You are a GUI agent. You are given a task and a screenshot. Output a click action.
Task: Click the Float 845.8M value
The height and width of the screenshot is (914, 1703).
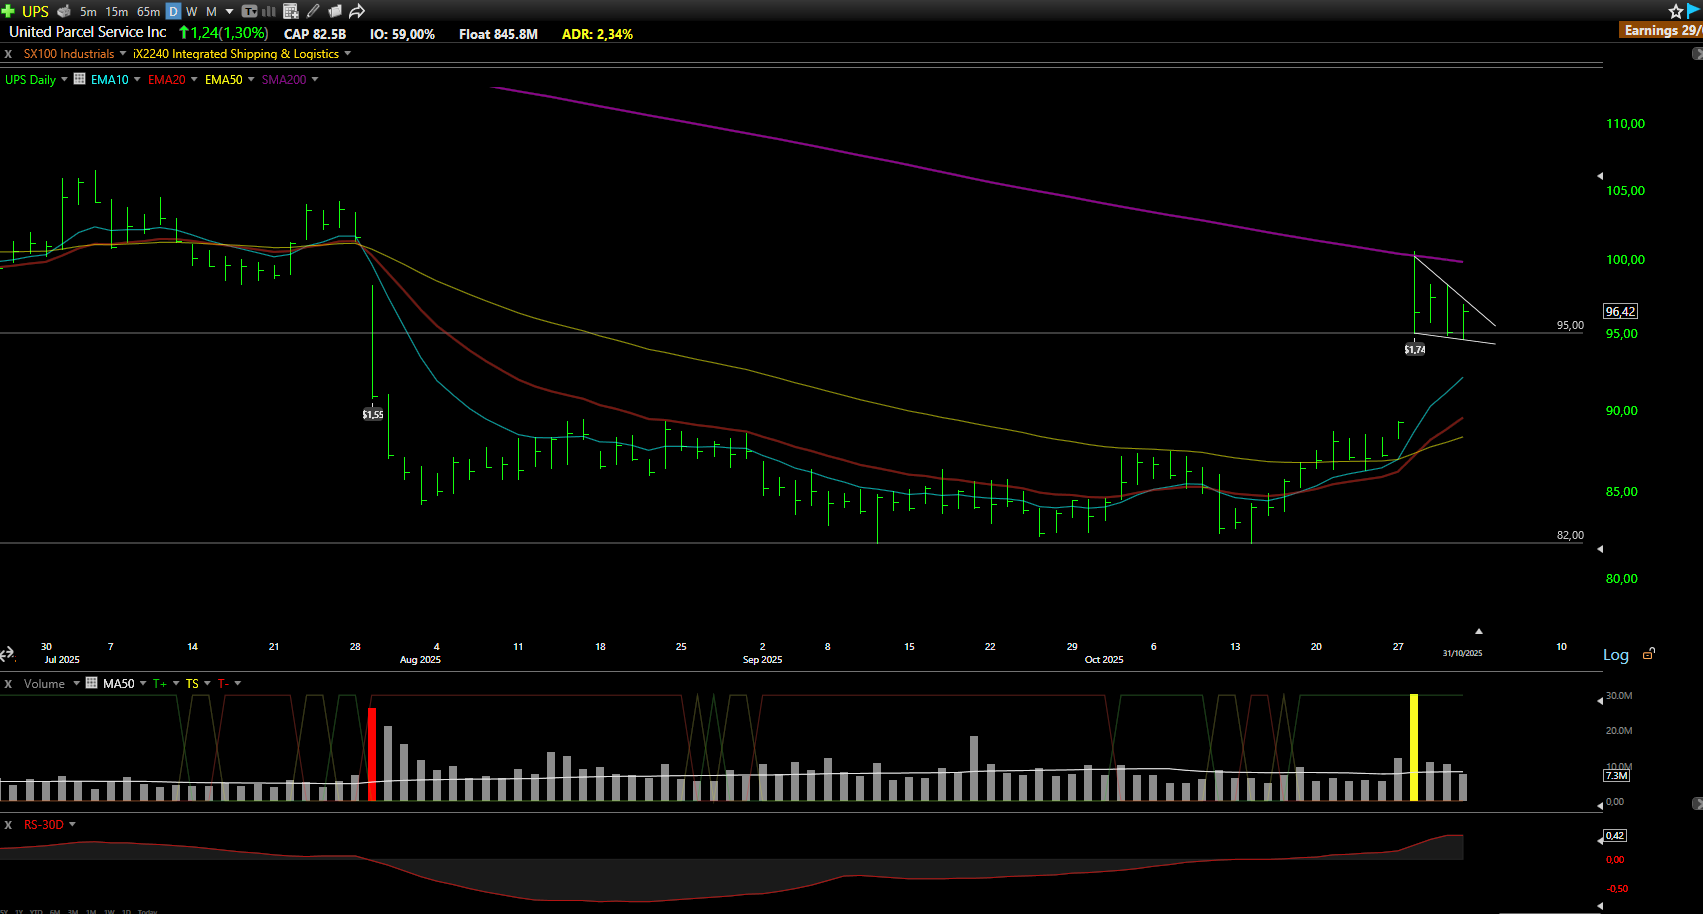[x=498, y=34]
